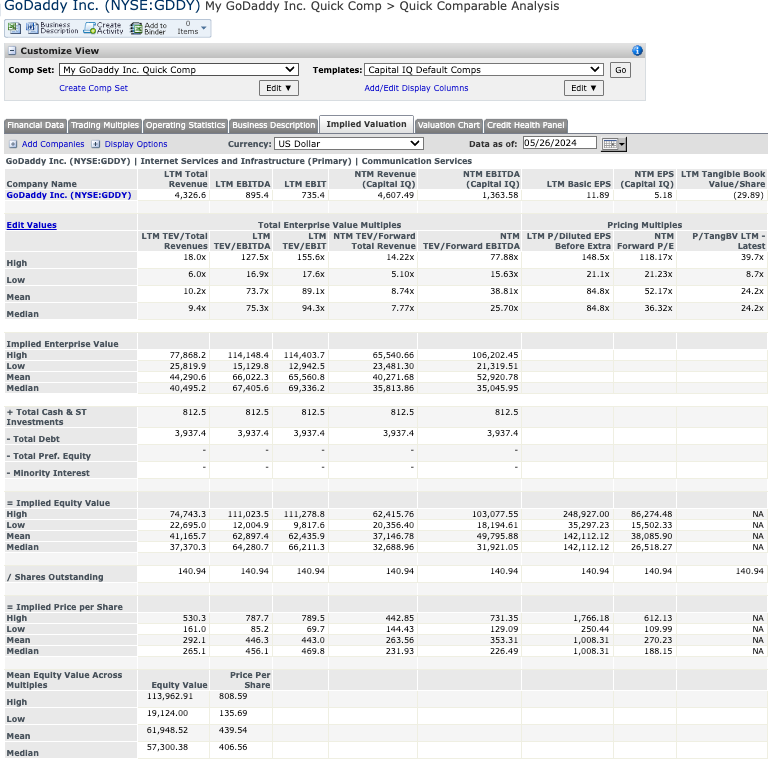Click the Add Companies link
The height and width of the screenshot is (760, 770).
53,144
